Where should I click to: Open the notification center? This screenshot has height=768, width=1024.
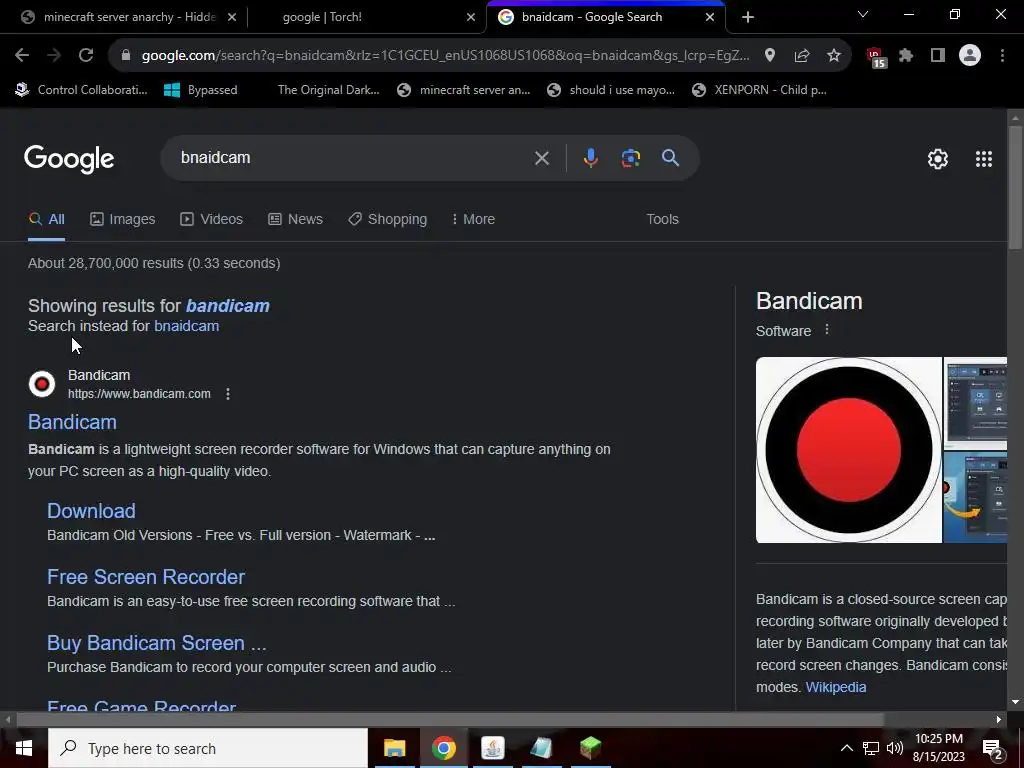[993, 749]
